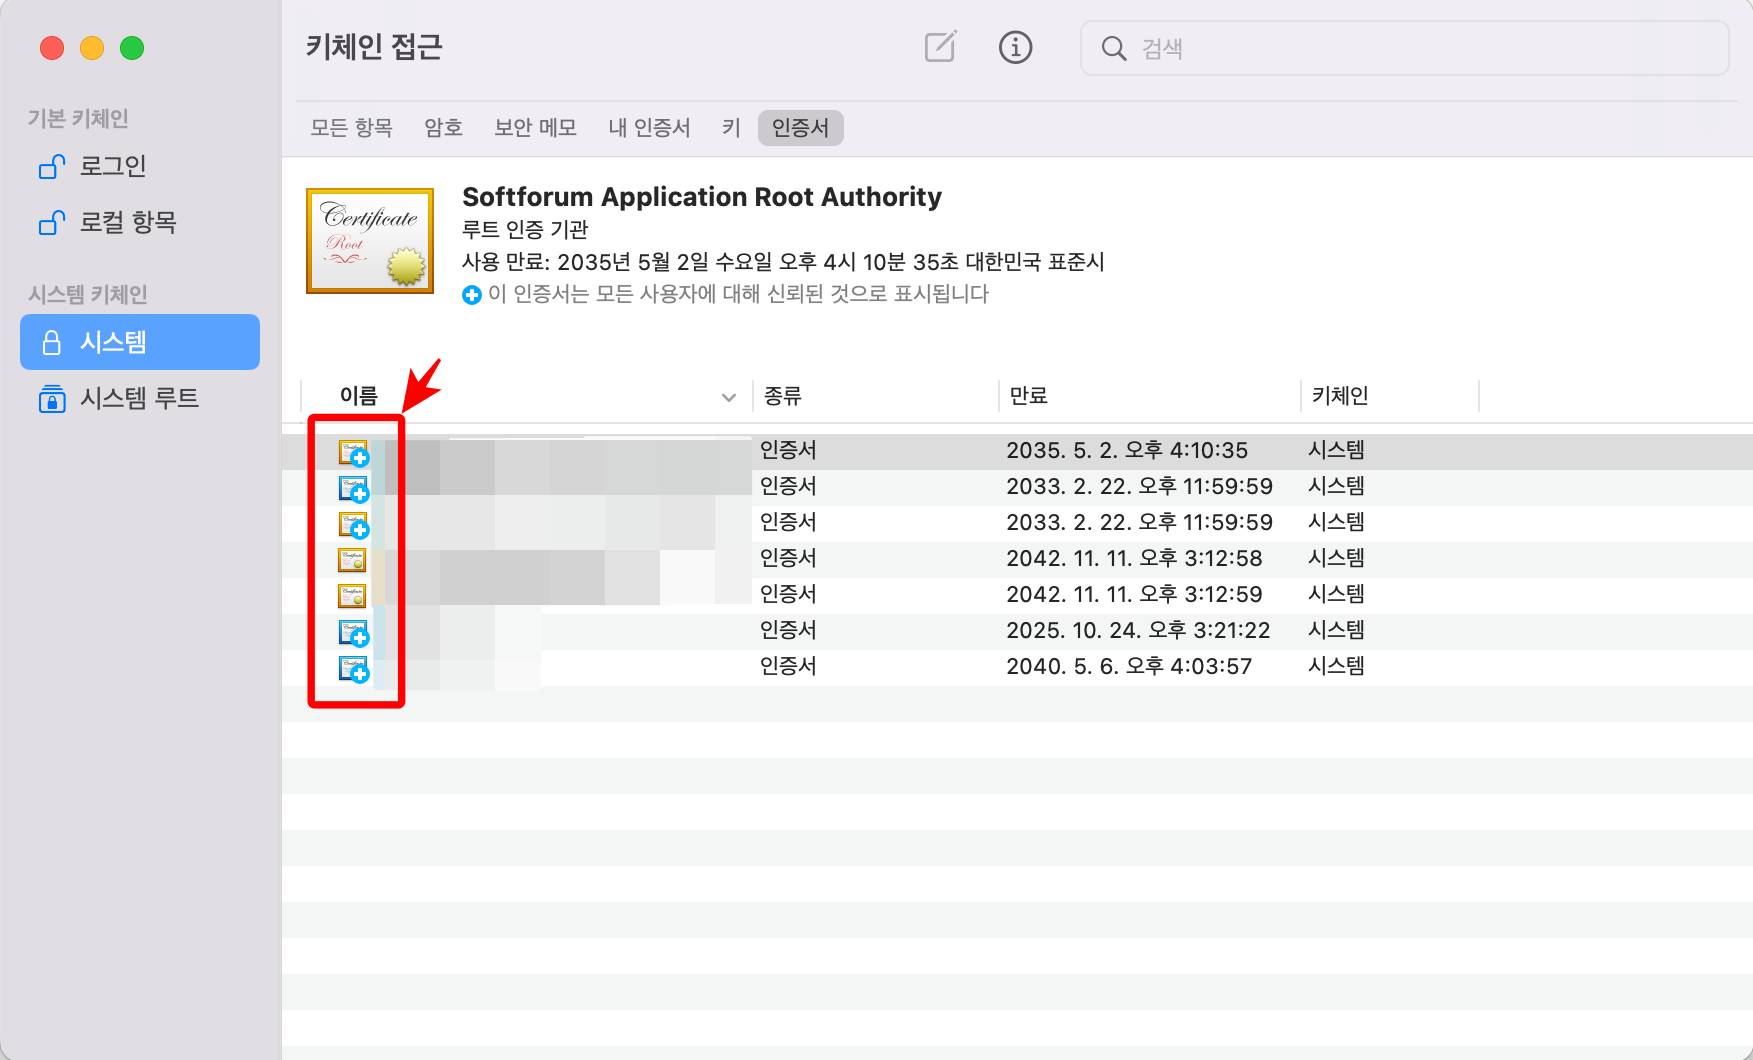Click certificate icon expiring 2040. 5. 6.
This screenshot has height=1060, width=1753.
pos(354,669)
